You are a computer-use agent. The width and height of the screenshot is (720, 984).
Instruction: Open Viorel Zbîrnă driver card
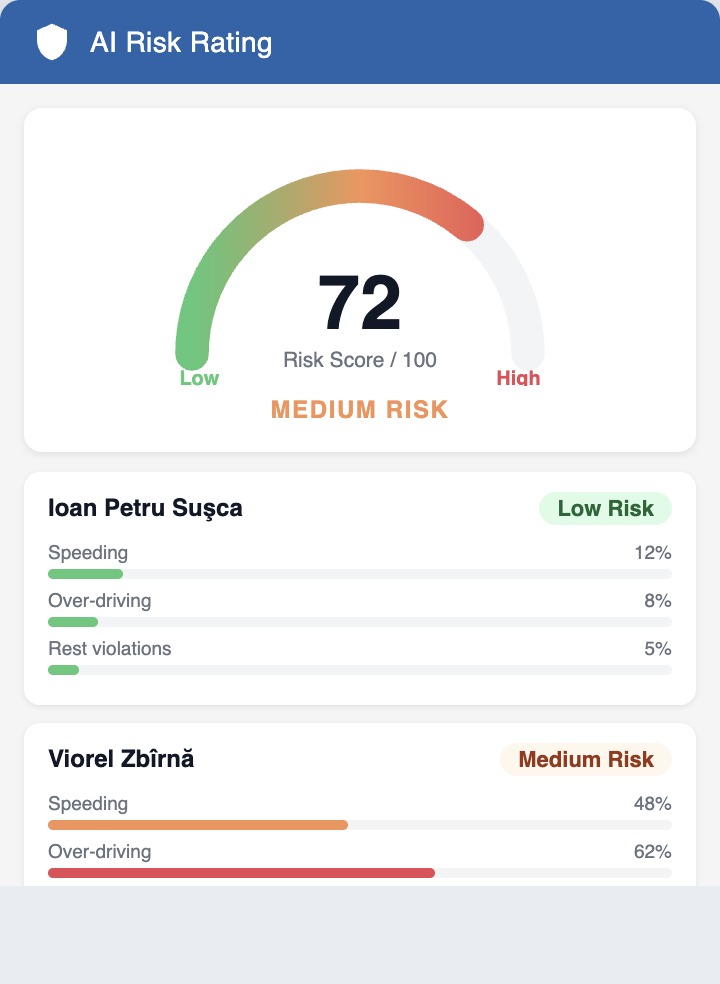point(360,805)
